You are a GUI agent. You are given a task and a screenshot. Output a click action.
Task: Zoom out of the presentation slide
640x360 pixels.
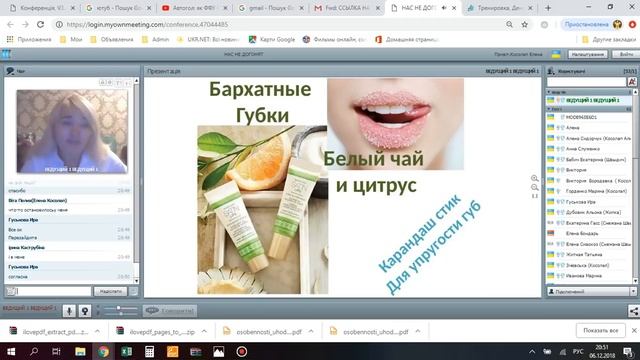(534, 187)
